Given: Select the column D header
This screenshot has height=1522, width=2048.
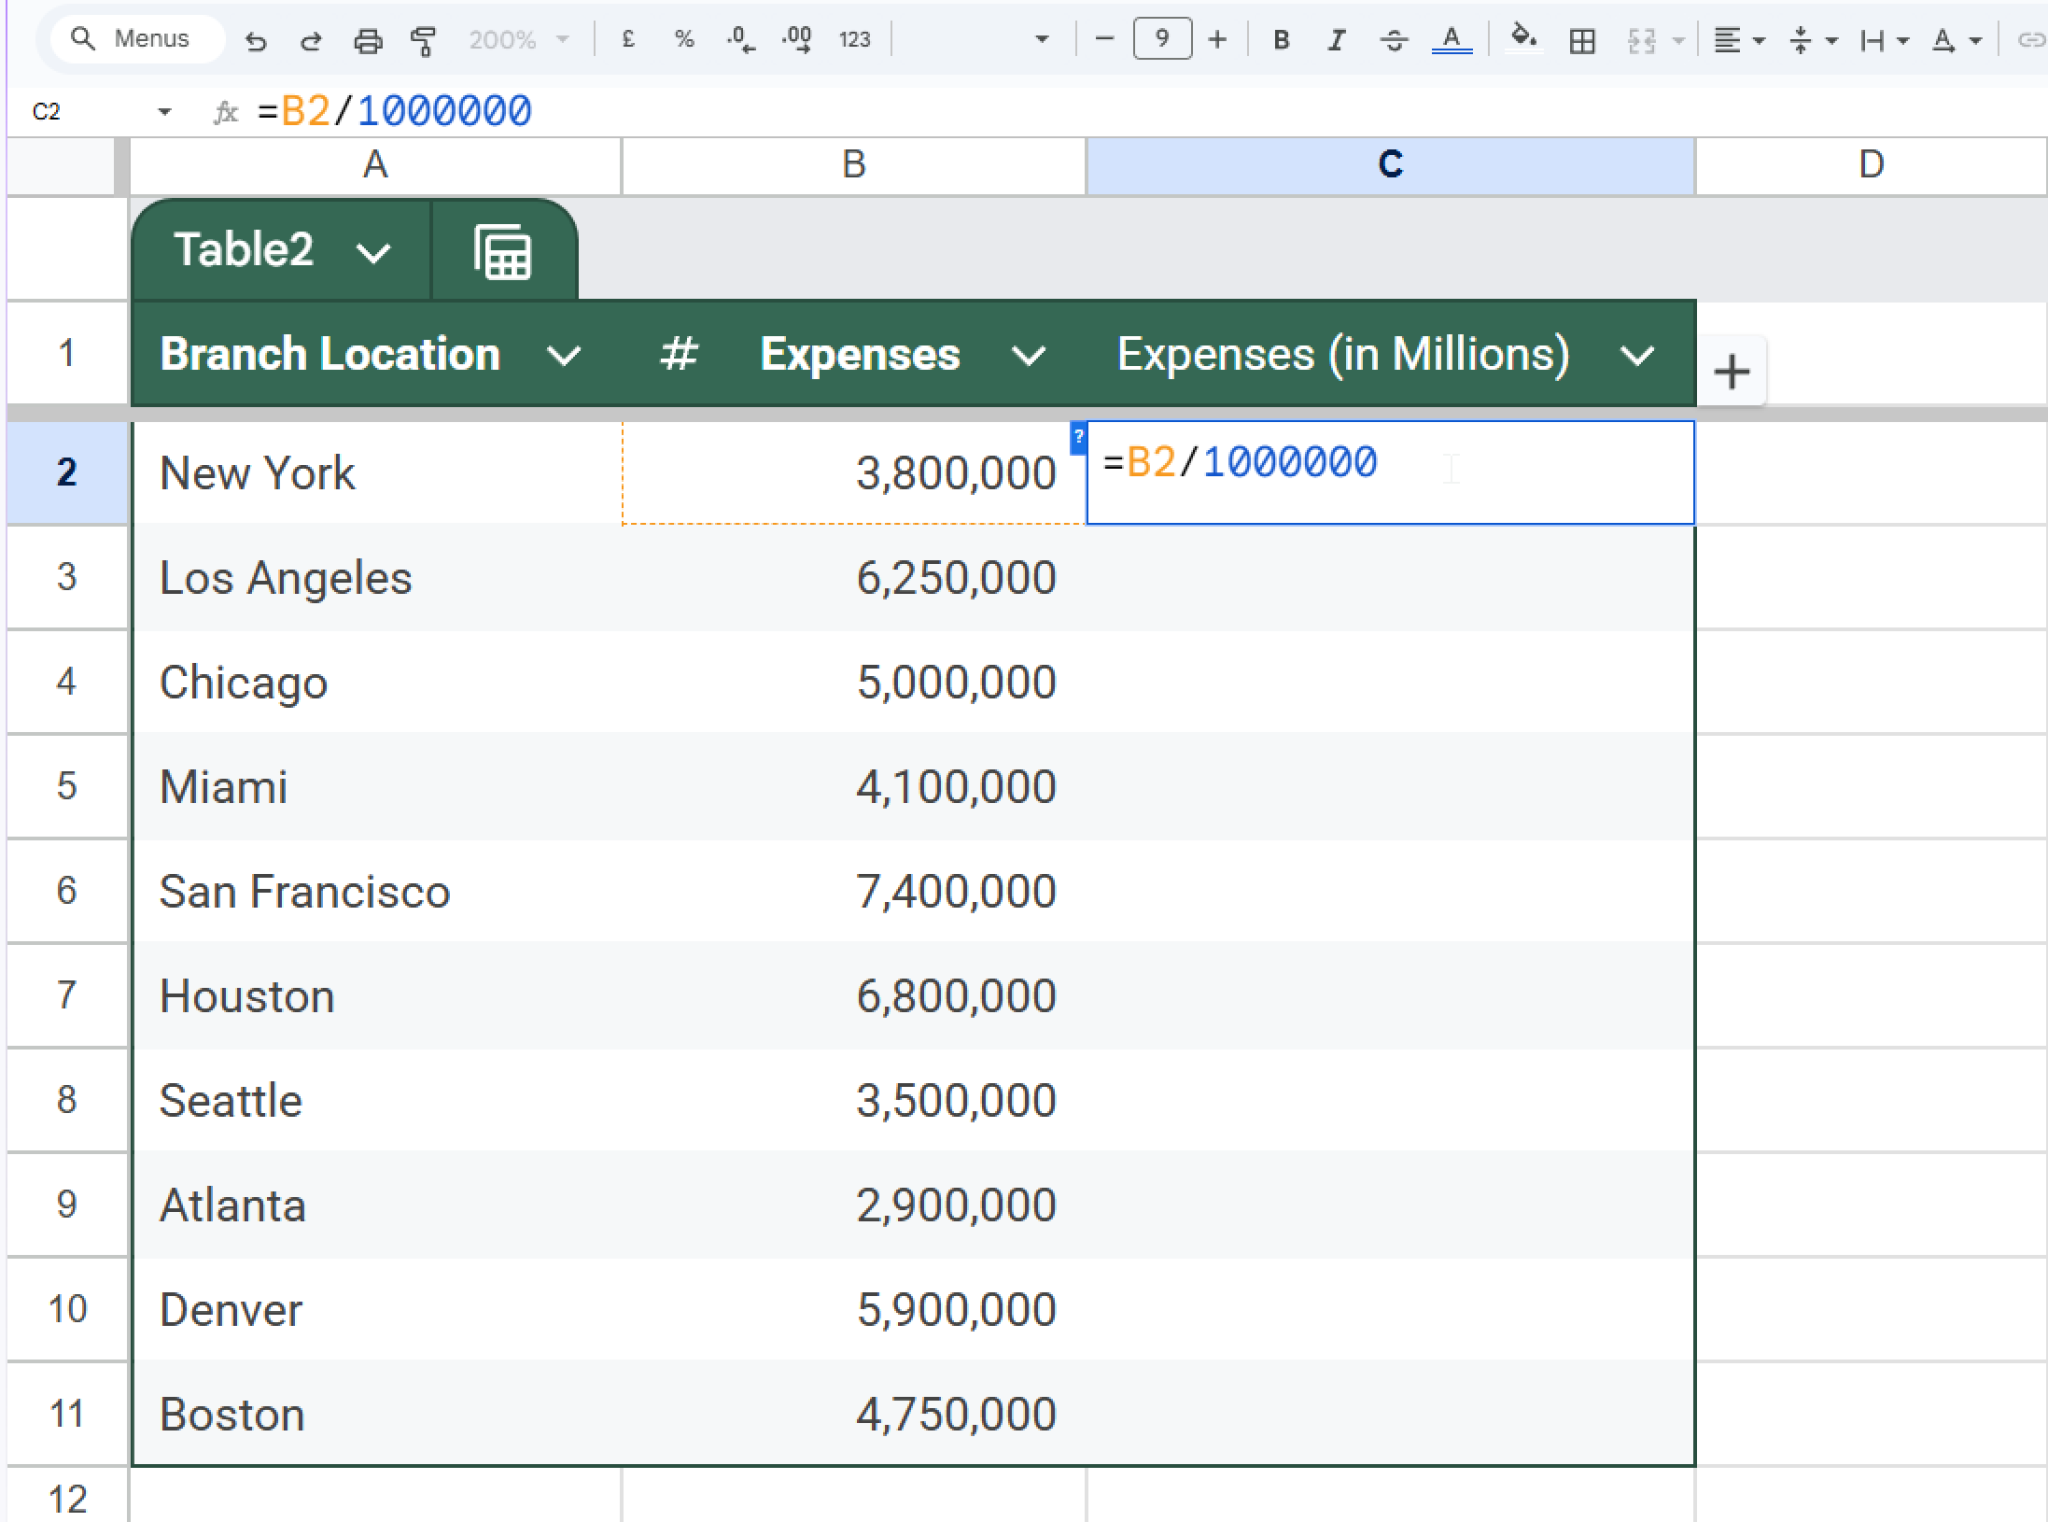Looking at the screenshot, I should [x=1870, y=164].
